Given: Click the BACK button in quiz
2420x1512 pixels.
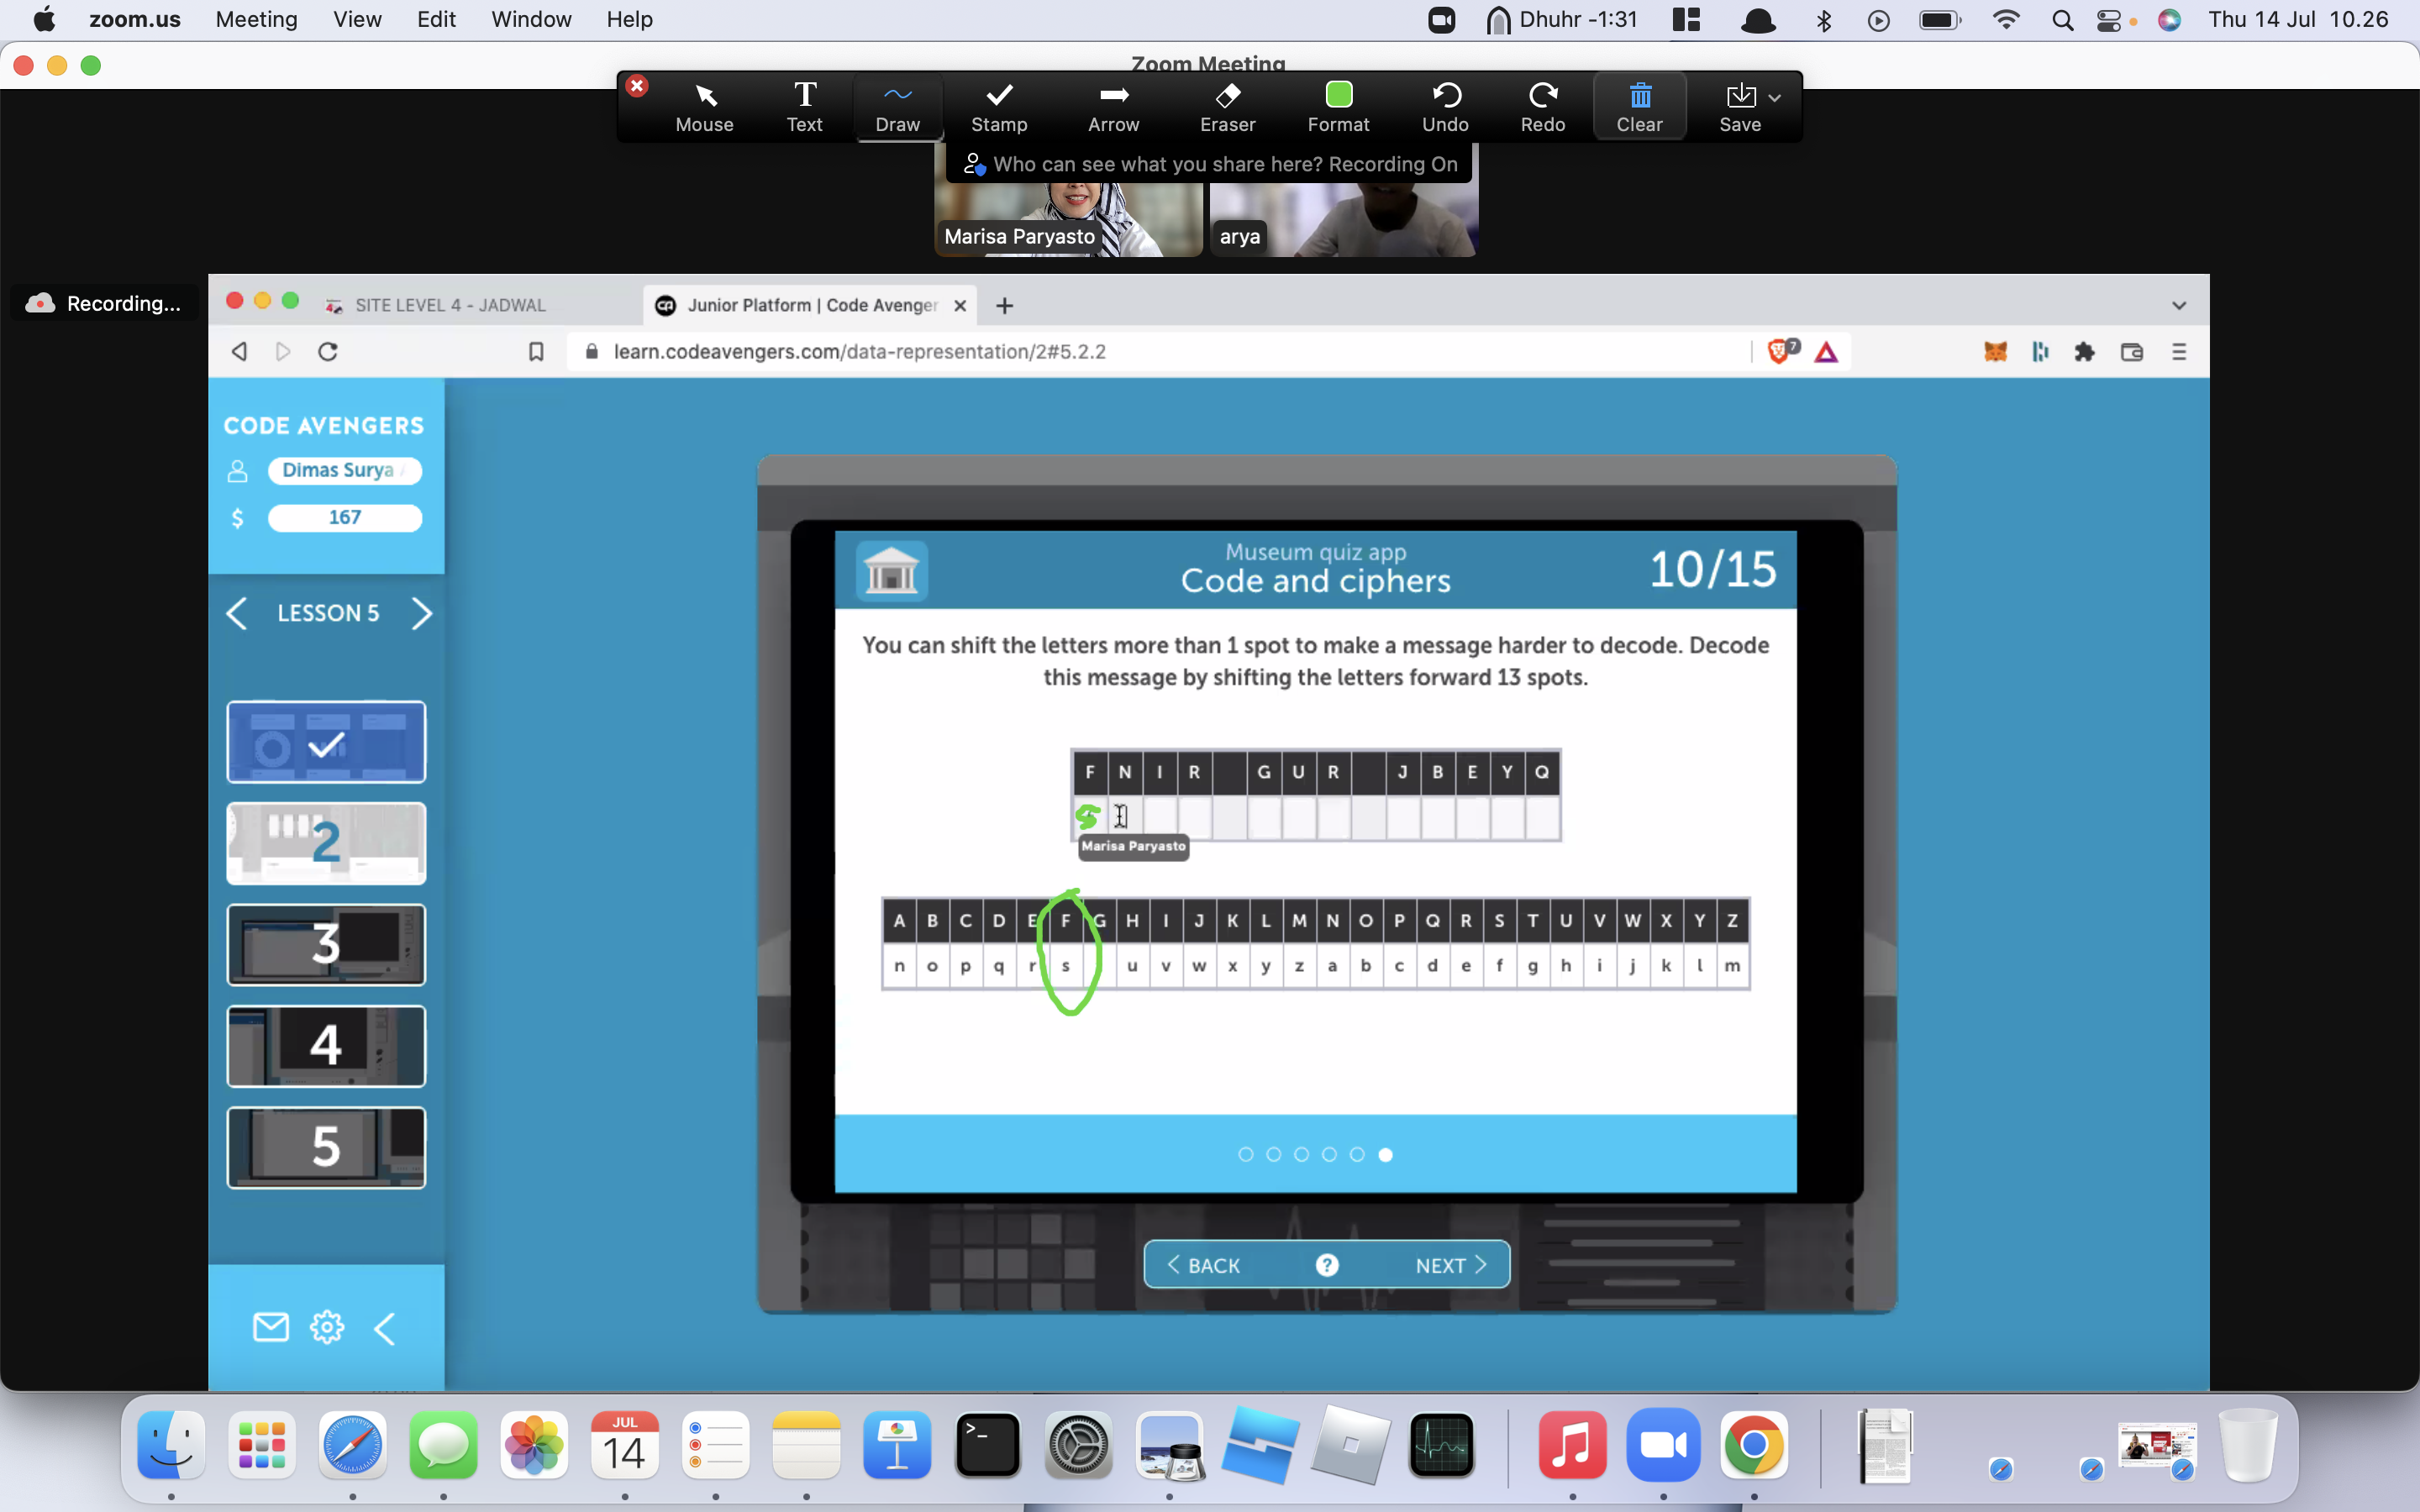Looking at the screenshot, I should tap(1203, 1265).
